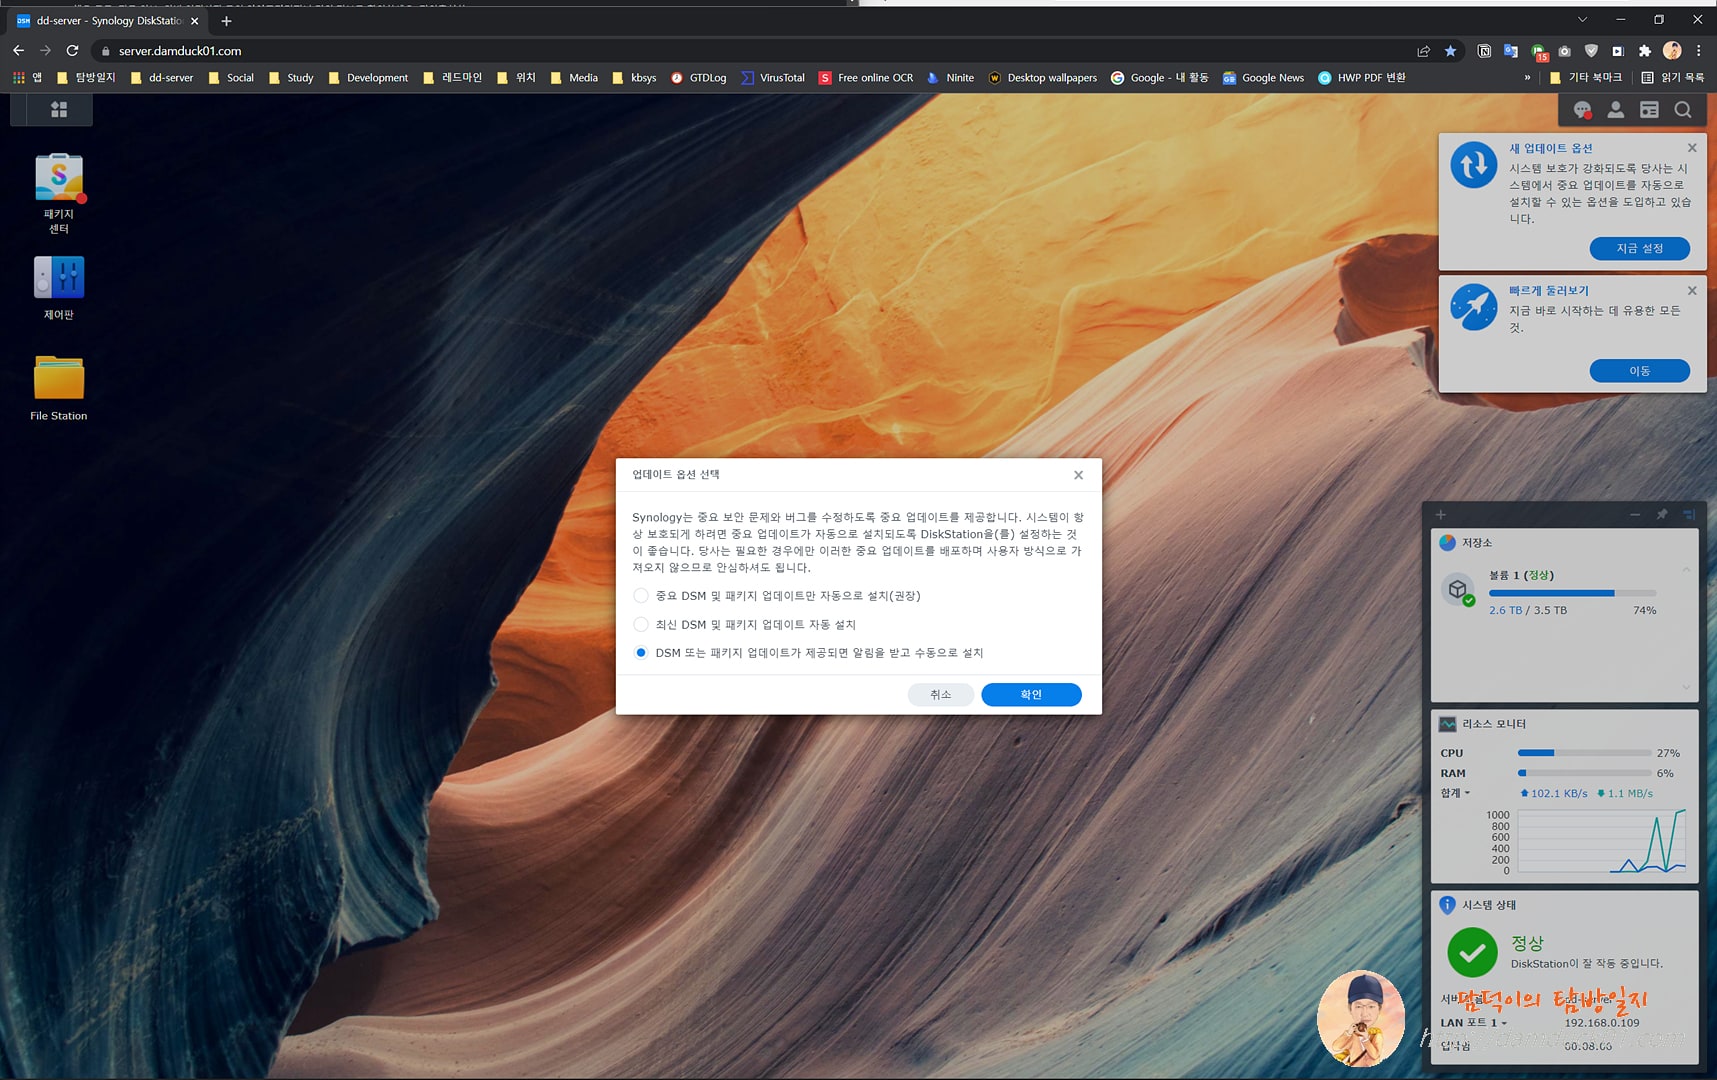Minimize the widget panel with the dash icon
The width and height of the screenshot is (1717, 1080).
coord(1635,515)
